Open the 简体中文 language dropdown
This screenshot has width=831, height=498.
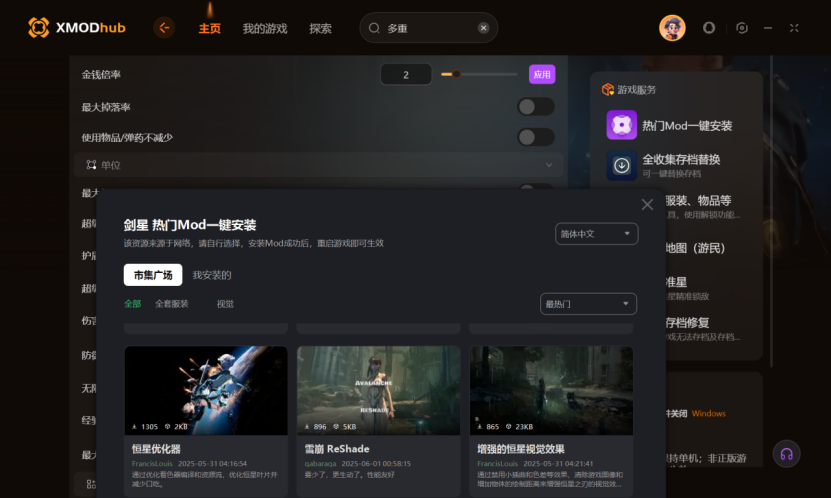(x=596, y=234)
